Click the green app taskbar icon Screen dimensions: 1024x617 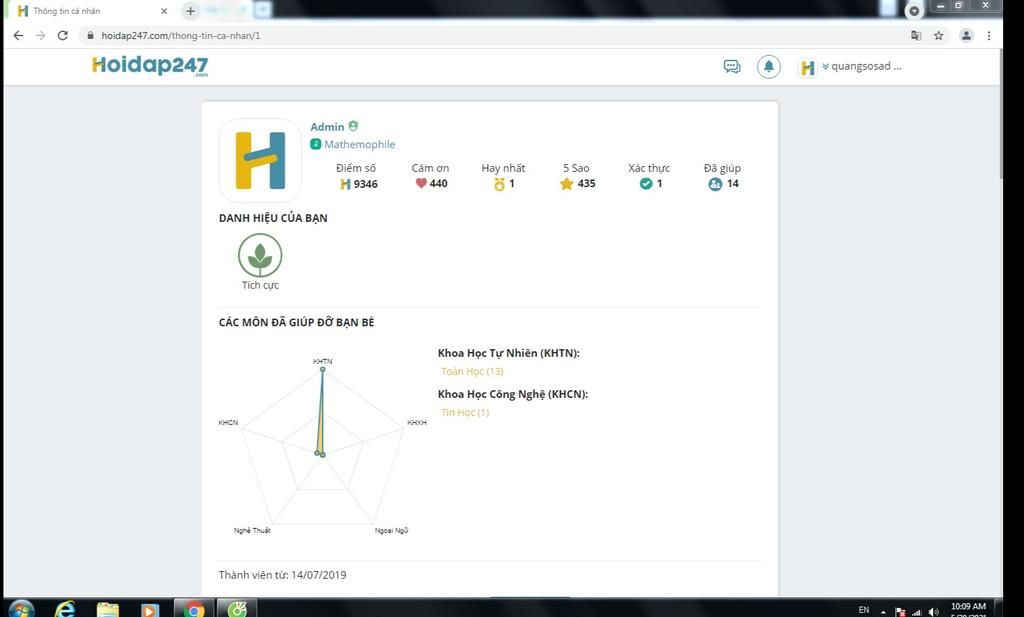[x=236, y=609]
